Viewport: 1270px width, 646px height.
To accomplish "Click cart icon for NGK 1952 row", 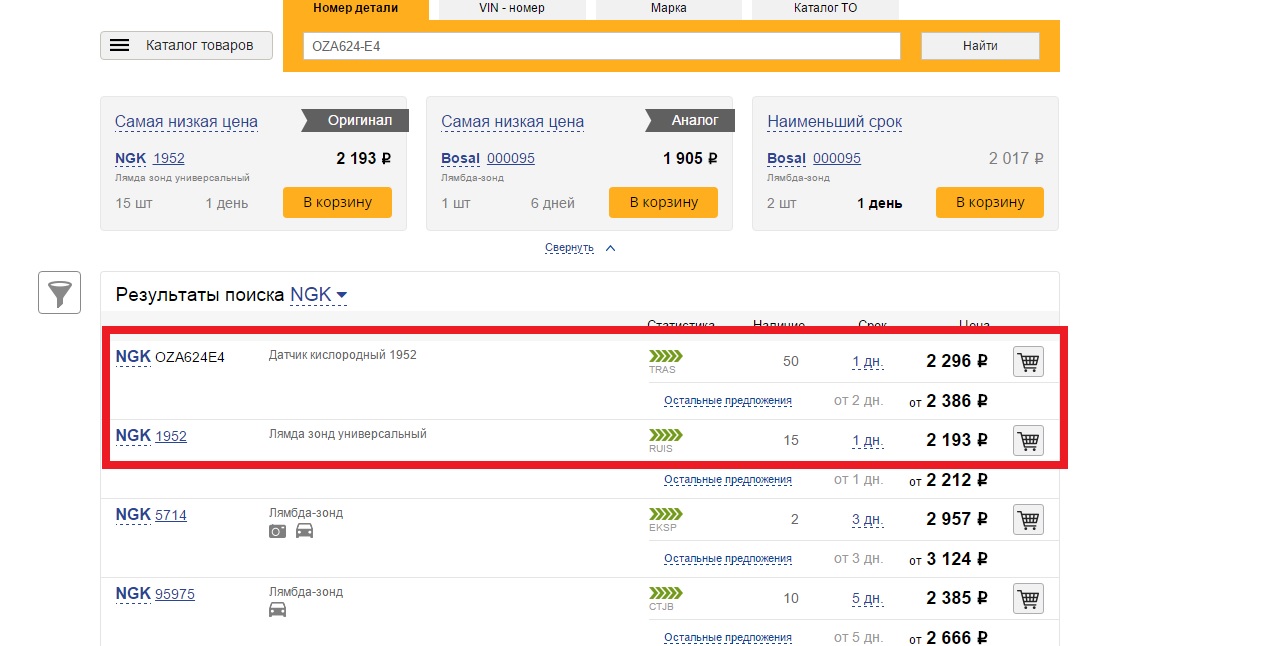I will click(1028, 440).
